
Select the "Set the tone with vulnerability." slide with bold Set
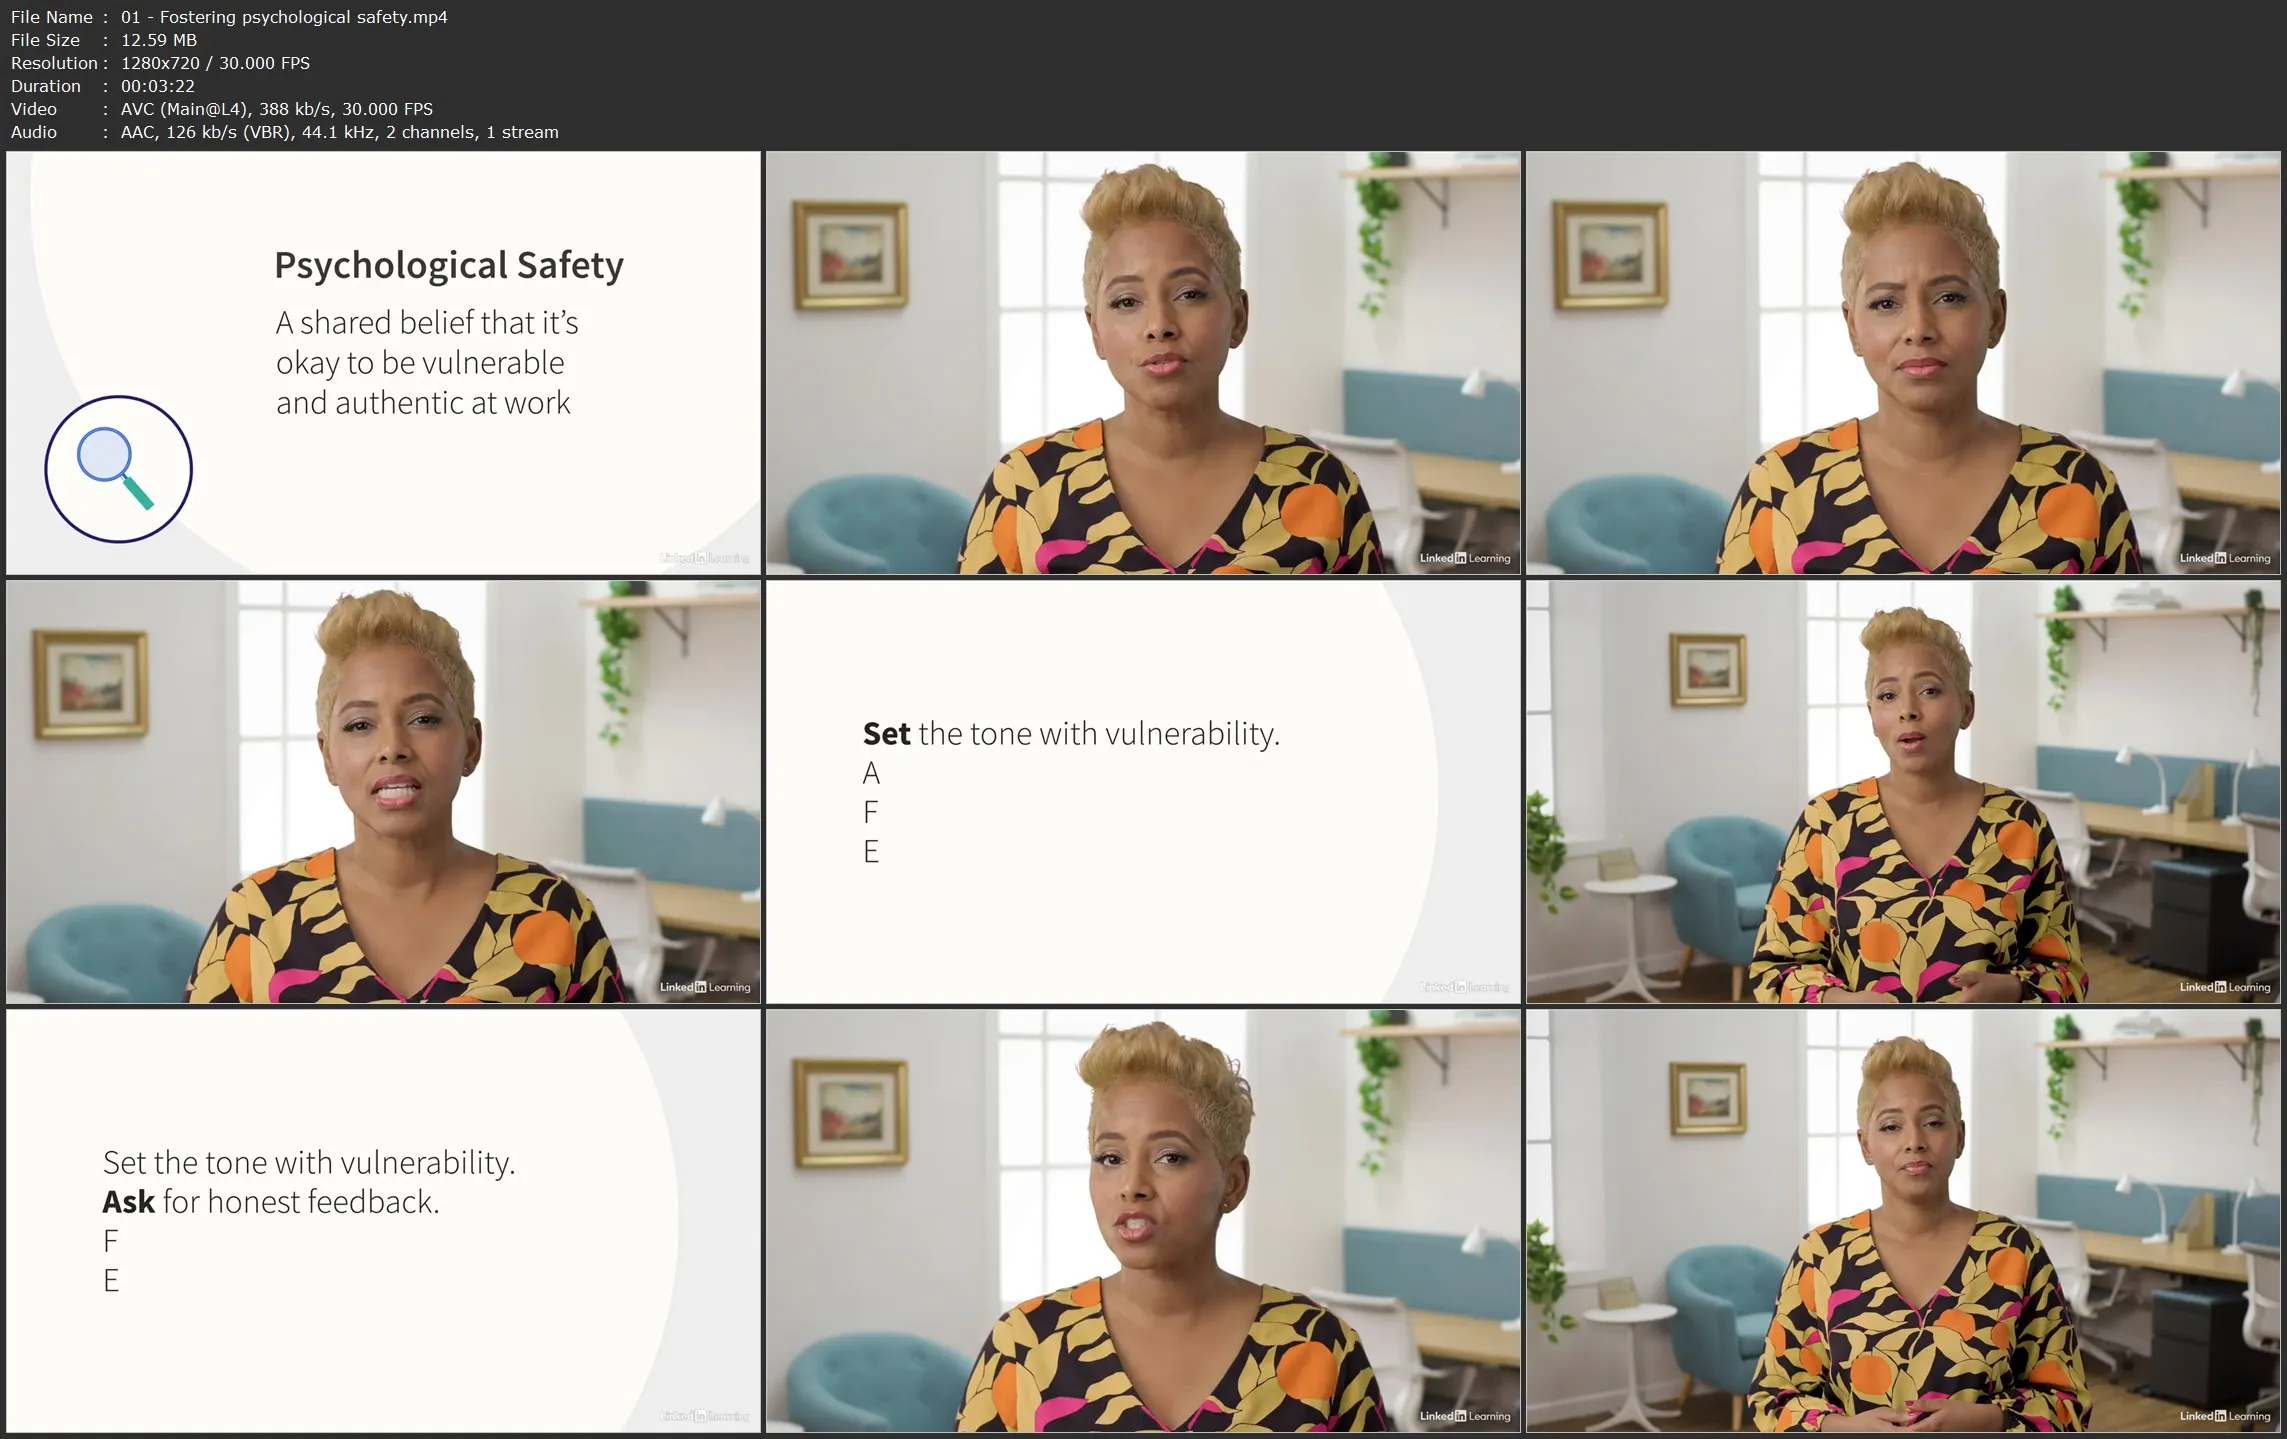pyautogui.click(x=1143, y=791)
